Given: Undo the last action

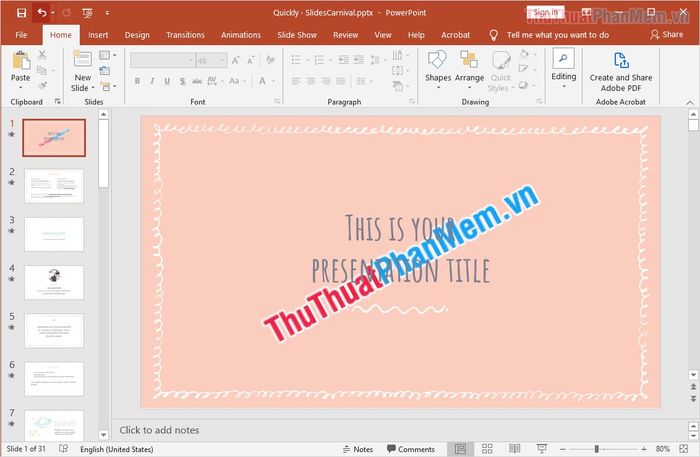Looking at the screenshot, I should tap(41, 13).
